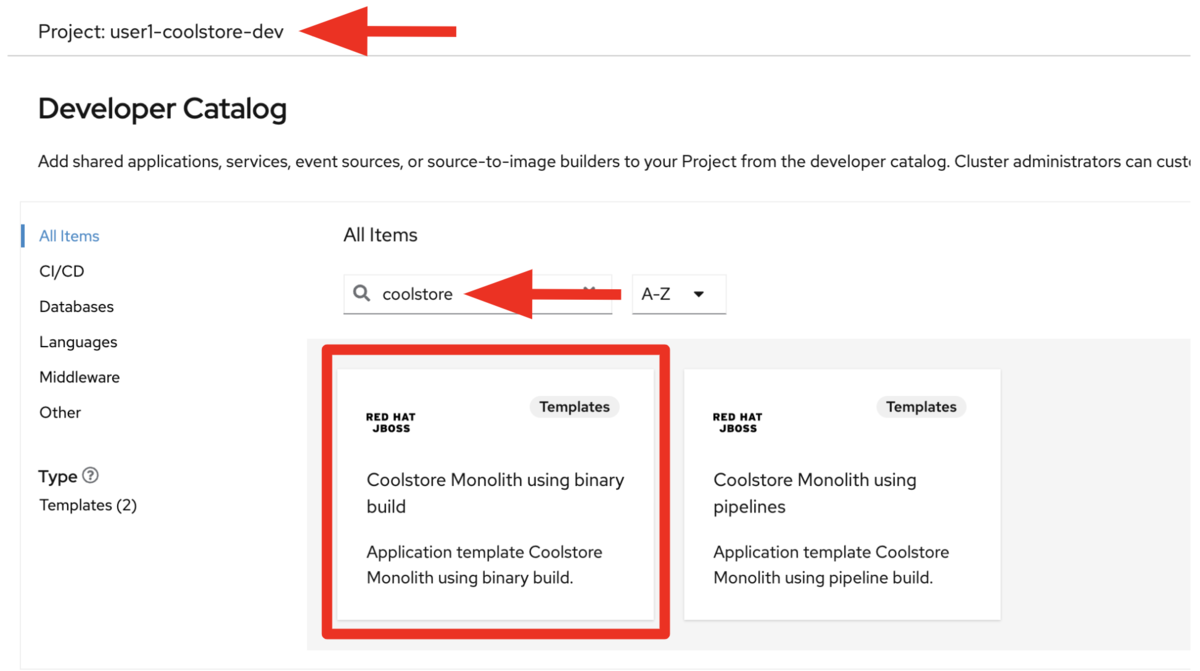The width and height of the screenshot is (1200, 671).
Task: Click the Type help question icon
Action: (x=91, y=476)
